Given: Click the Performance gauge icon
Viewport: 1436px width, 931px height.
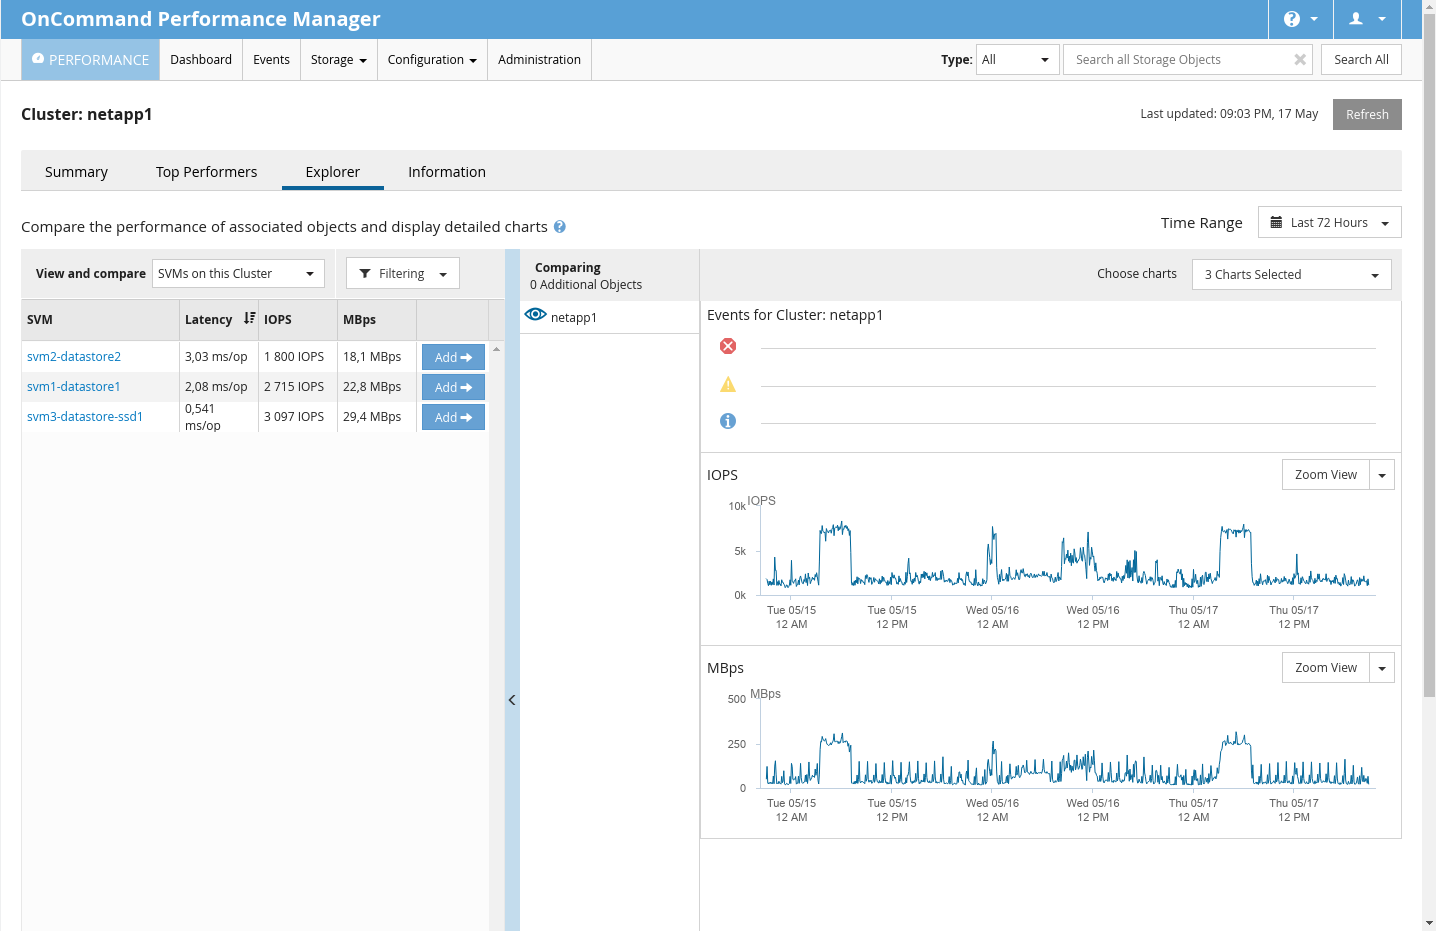Looking at the screenshot, I should pyautogui.click(x=38, y=59).
